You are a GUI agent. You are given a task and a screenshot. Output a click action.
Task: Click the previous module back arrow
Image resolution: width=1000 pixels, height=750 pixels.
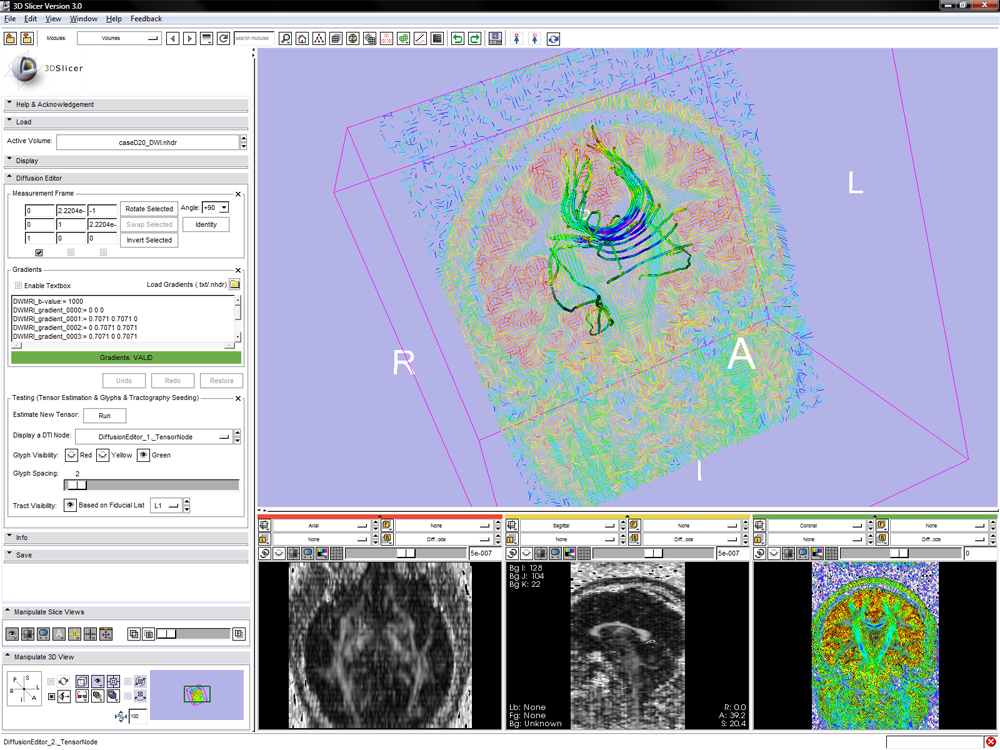tap(173, 39)
